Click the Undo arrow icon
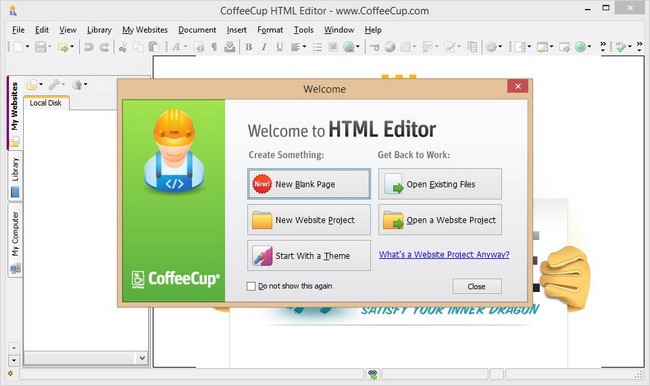 88,47
